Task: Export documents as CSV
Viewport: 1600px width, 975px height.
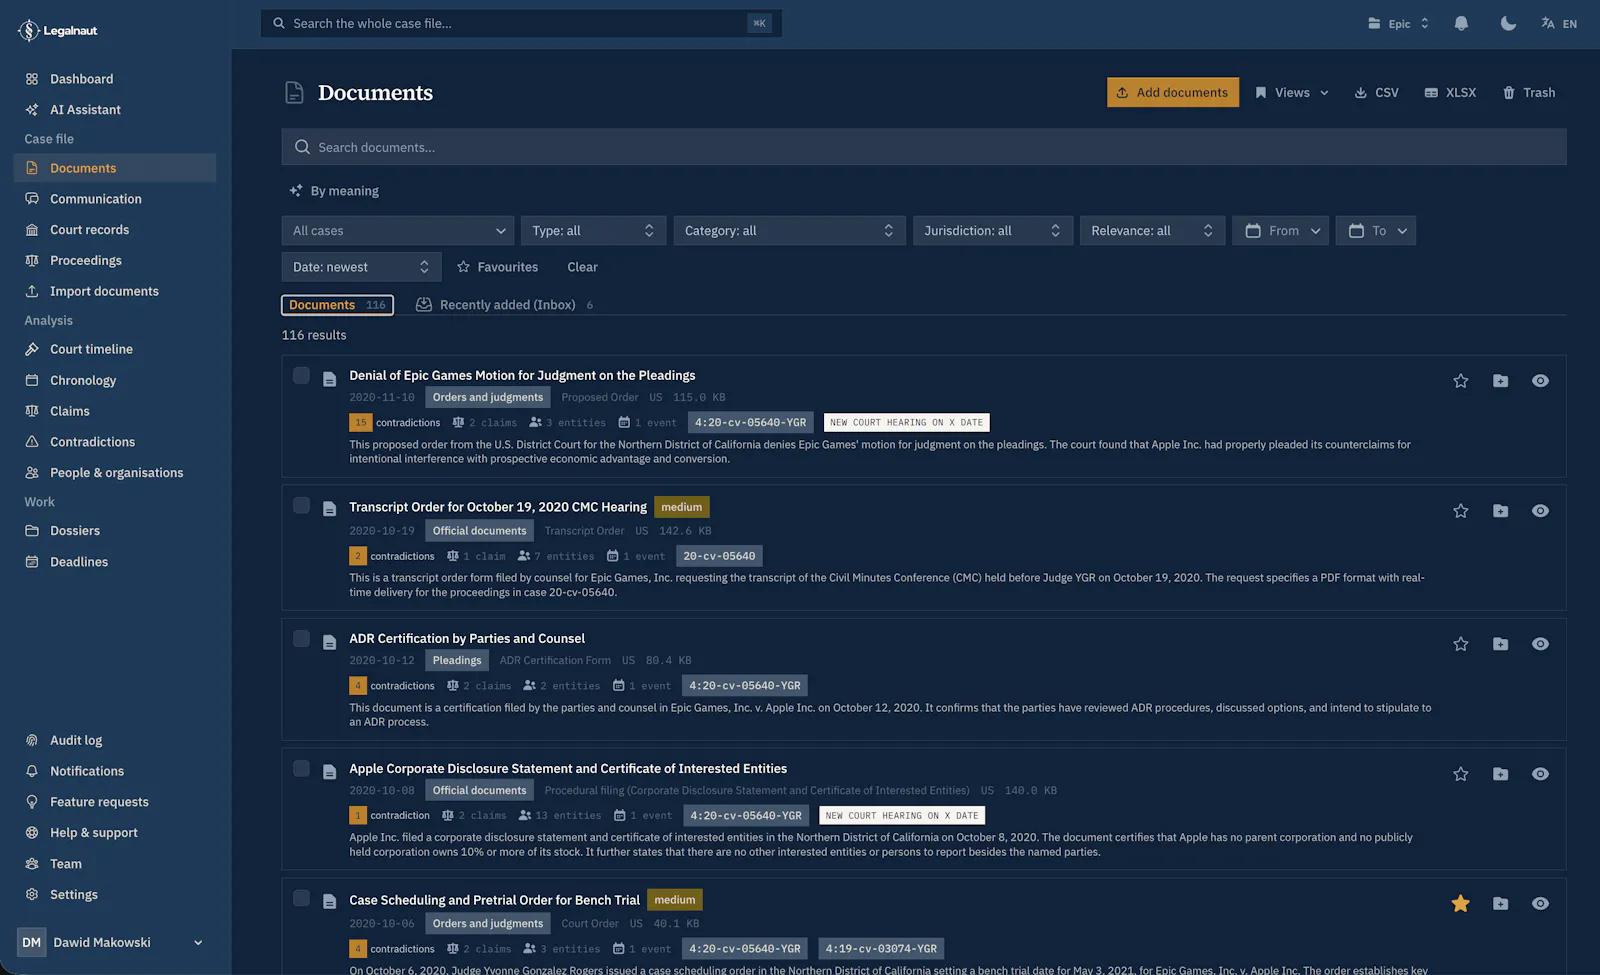Action: pyautogui.click(x=1376, y=93)
